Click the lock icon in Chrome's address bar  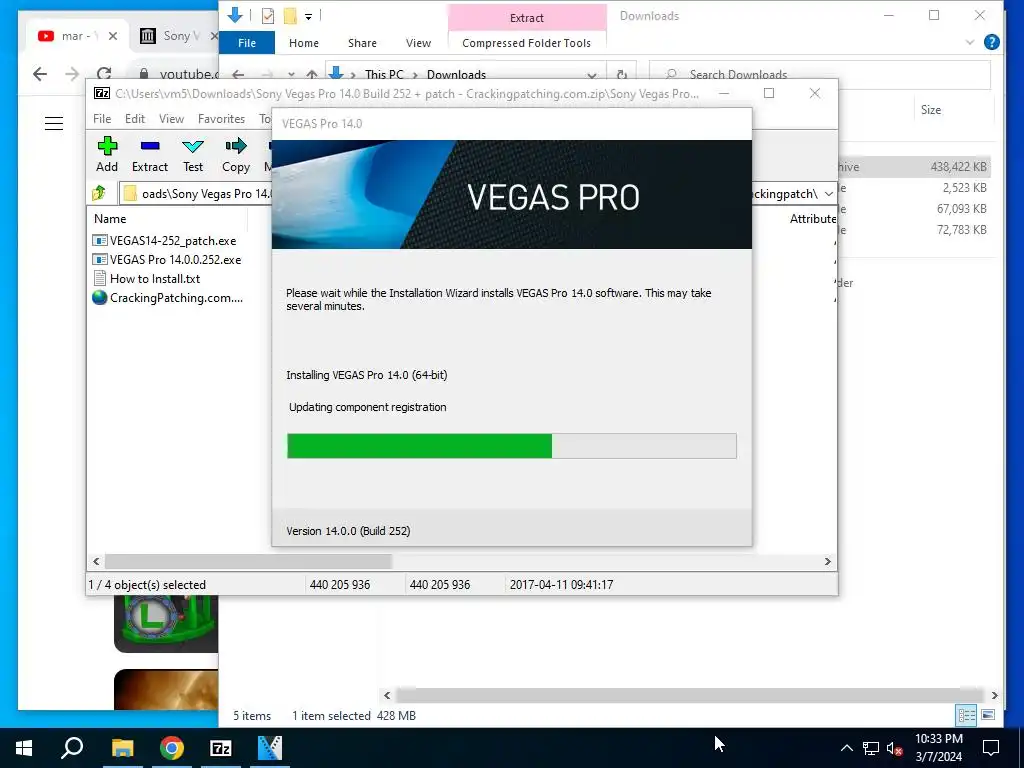[144, 74]
